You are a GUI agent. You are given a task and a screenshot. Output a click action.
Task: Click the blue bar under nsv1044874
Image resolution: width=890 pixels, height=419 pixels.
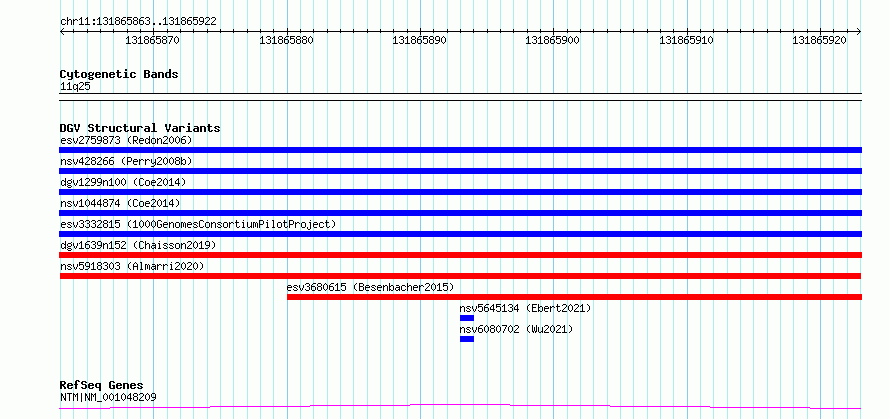(x=460, y=213)
